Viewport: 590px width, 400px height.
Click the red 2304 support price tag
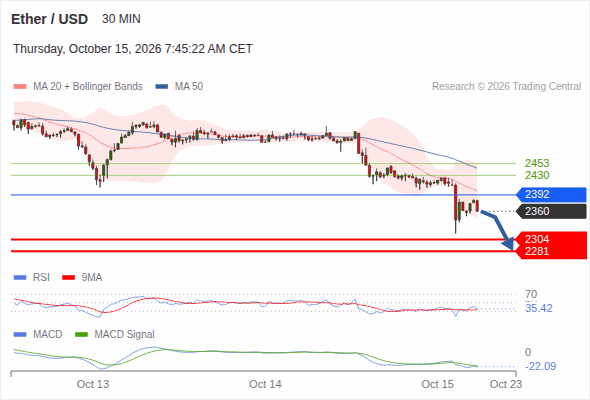[552, 239]
